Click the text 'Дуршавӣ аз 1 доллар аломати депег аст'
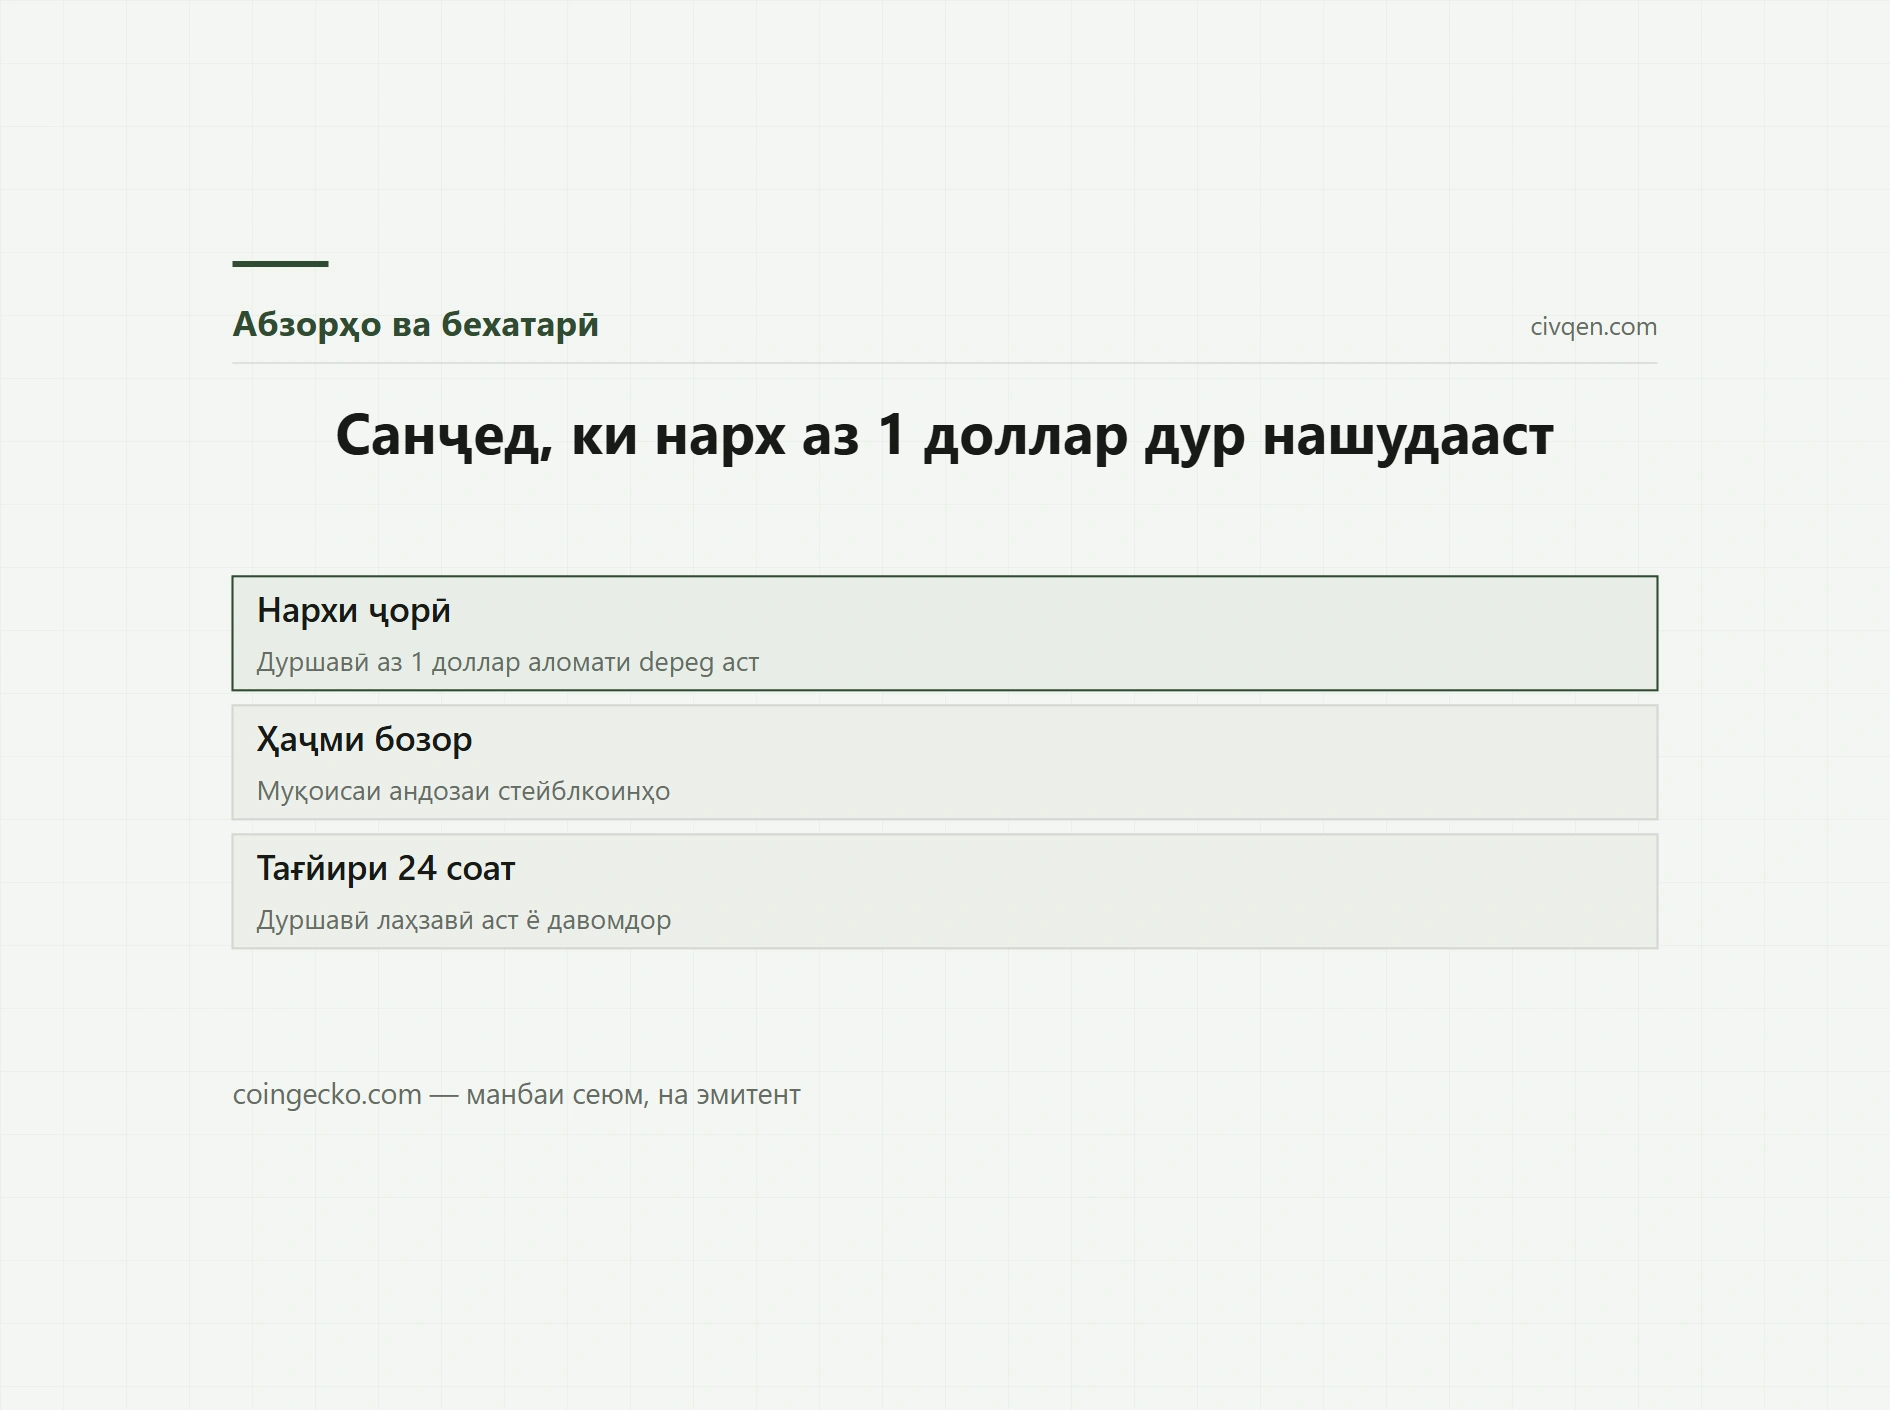The height and width of the screenshot is (1410, 1890). (x=507, y=662)
